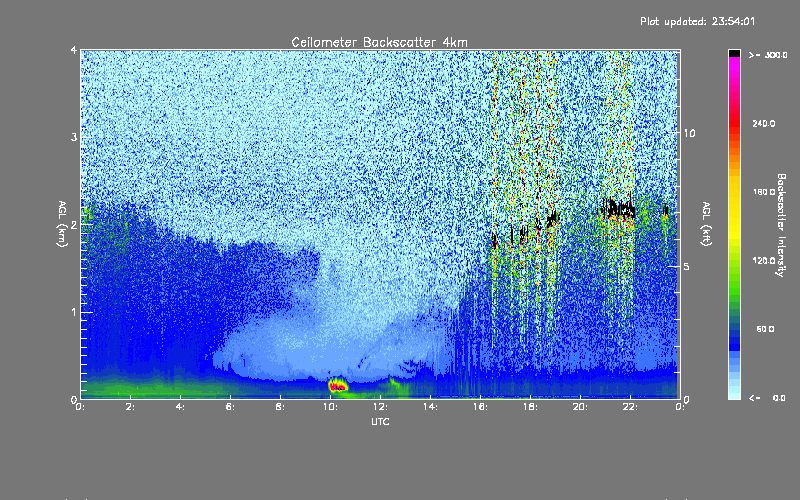Click the x-axis tick label '22:'
800x500 pixels.
click(630, 407)
